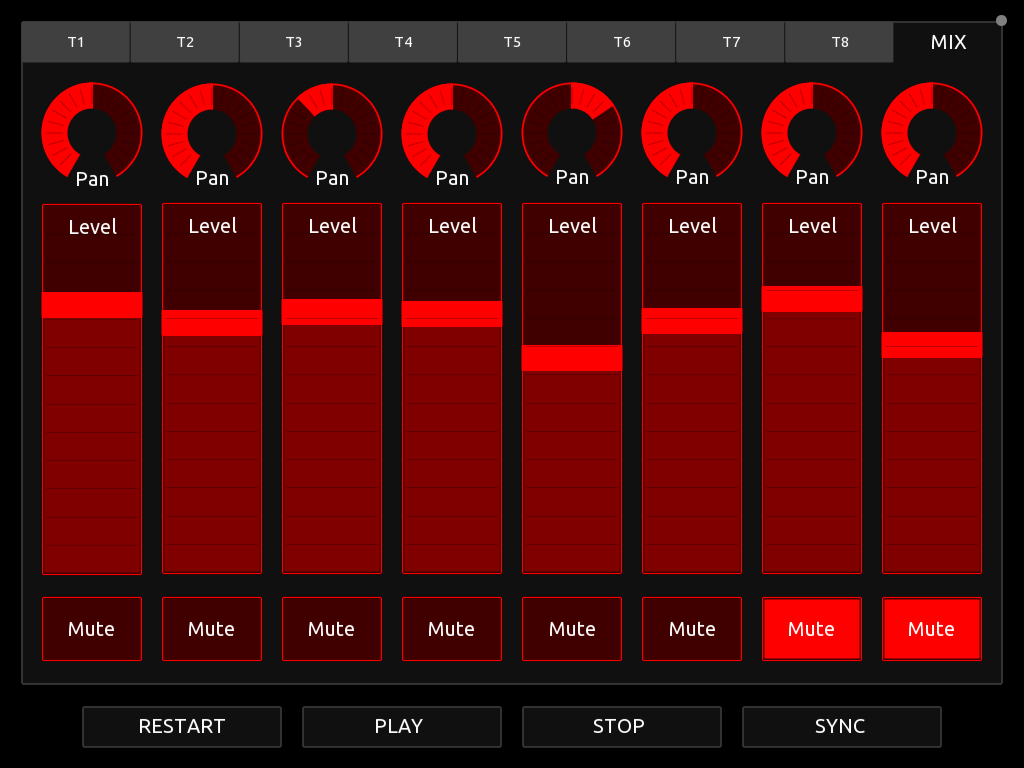The image size is (1024, 768).
Task: Mute the first channel
Action: click(x=92, y=629)
